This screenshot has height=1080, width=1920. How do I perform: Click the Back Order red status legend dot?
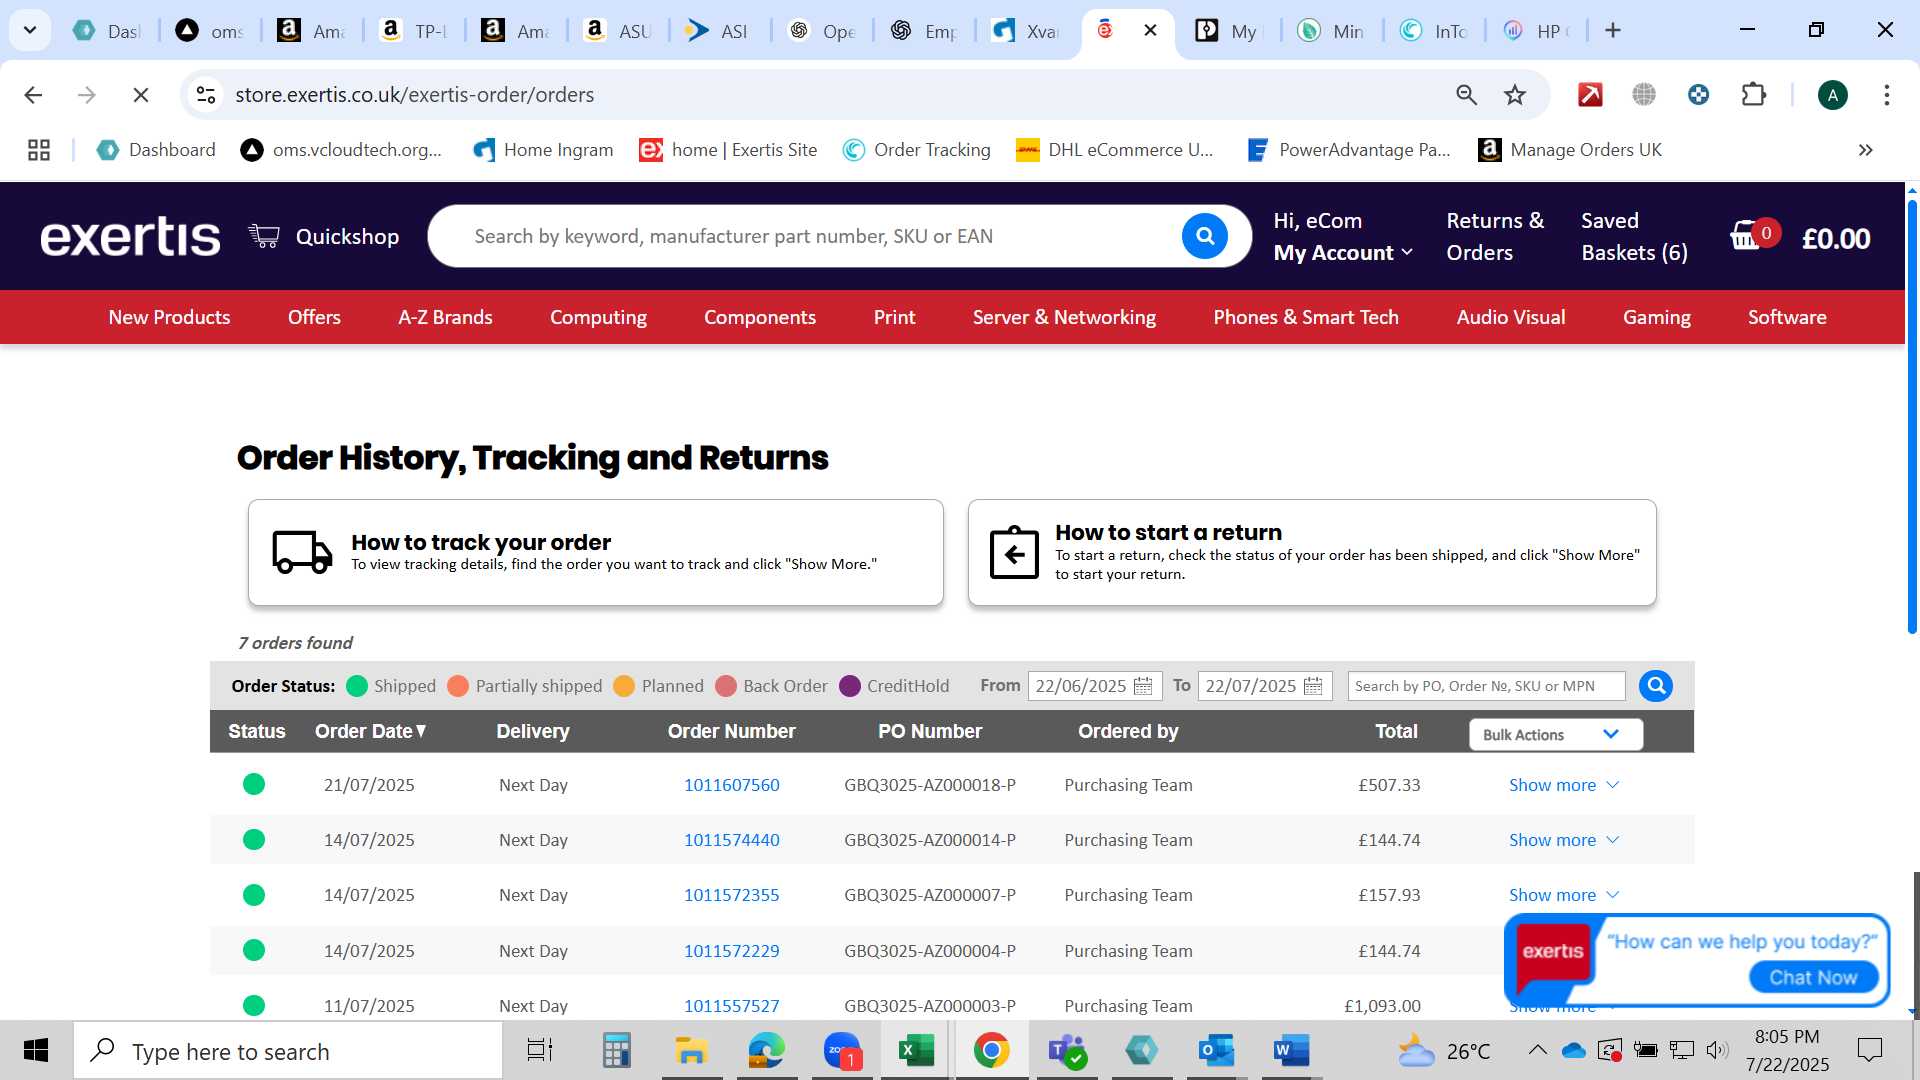tap(726, 686)
